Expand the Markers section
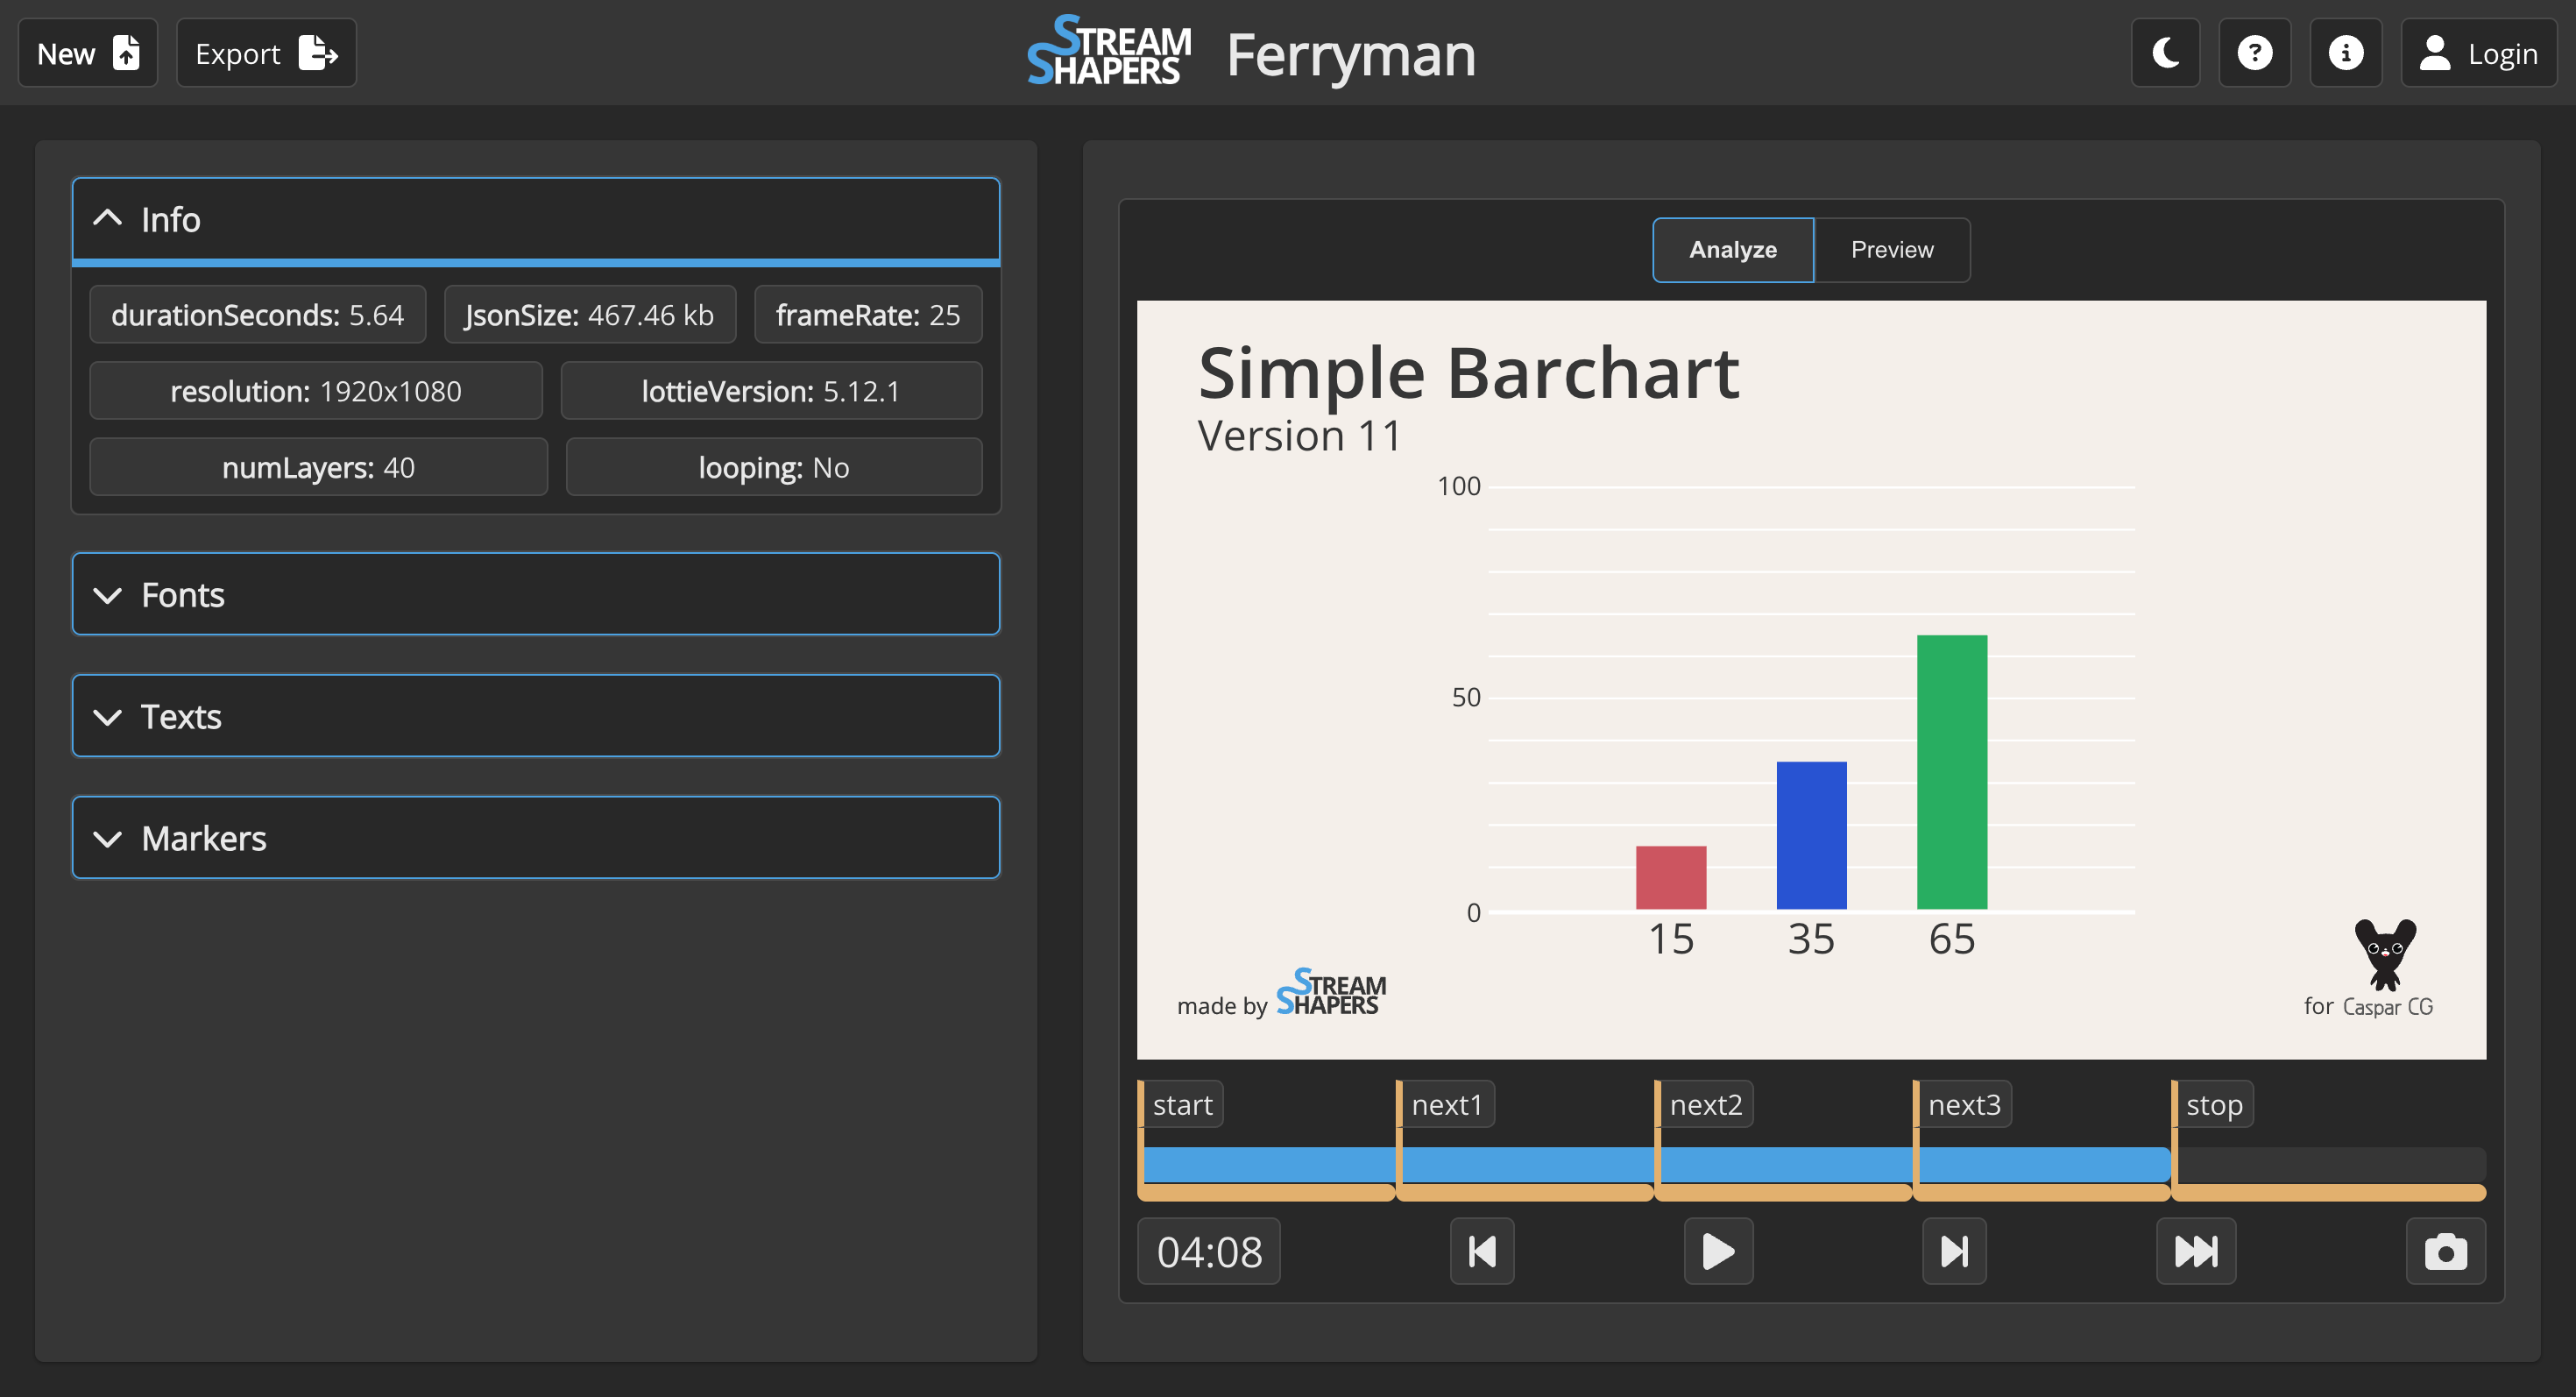 pyautogui.click(x=536, y=838)
